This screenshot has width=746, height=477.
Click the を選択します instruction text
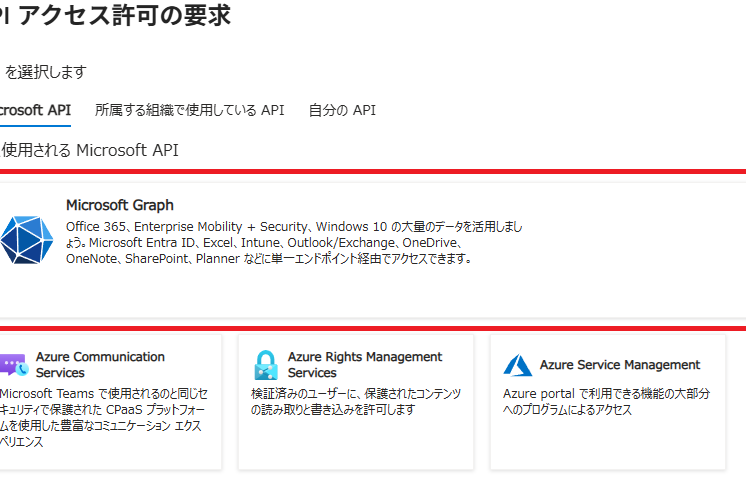click(x=45, y=72)
